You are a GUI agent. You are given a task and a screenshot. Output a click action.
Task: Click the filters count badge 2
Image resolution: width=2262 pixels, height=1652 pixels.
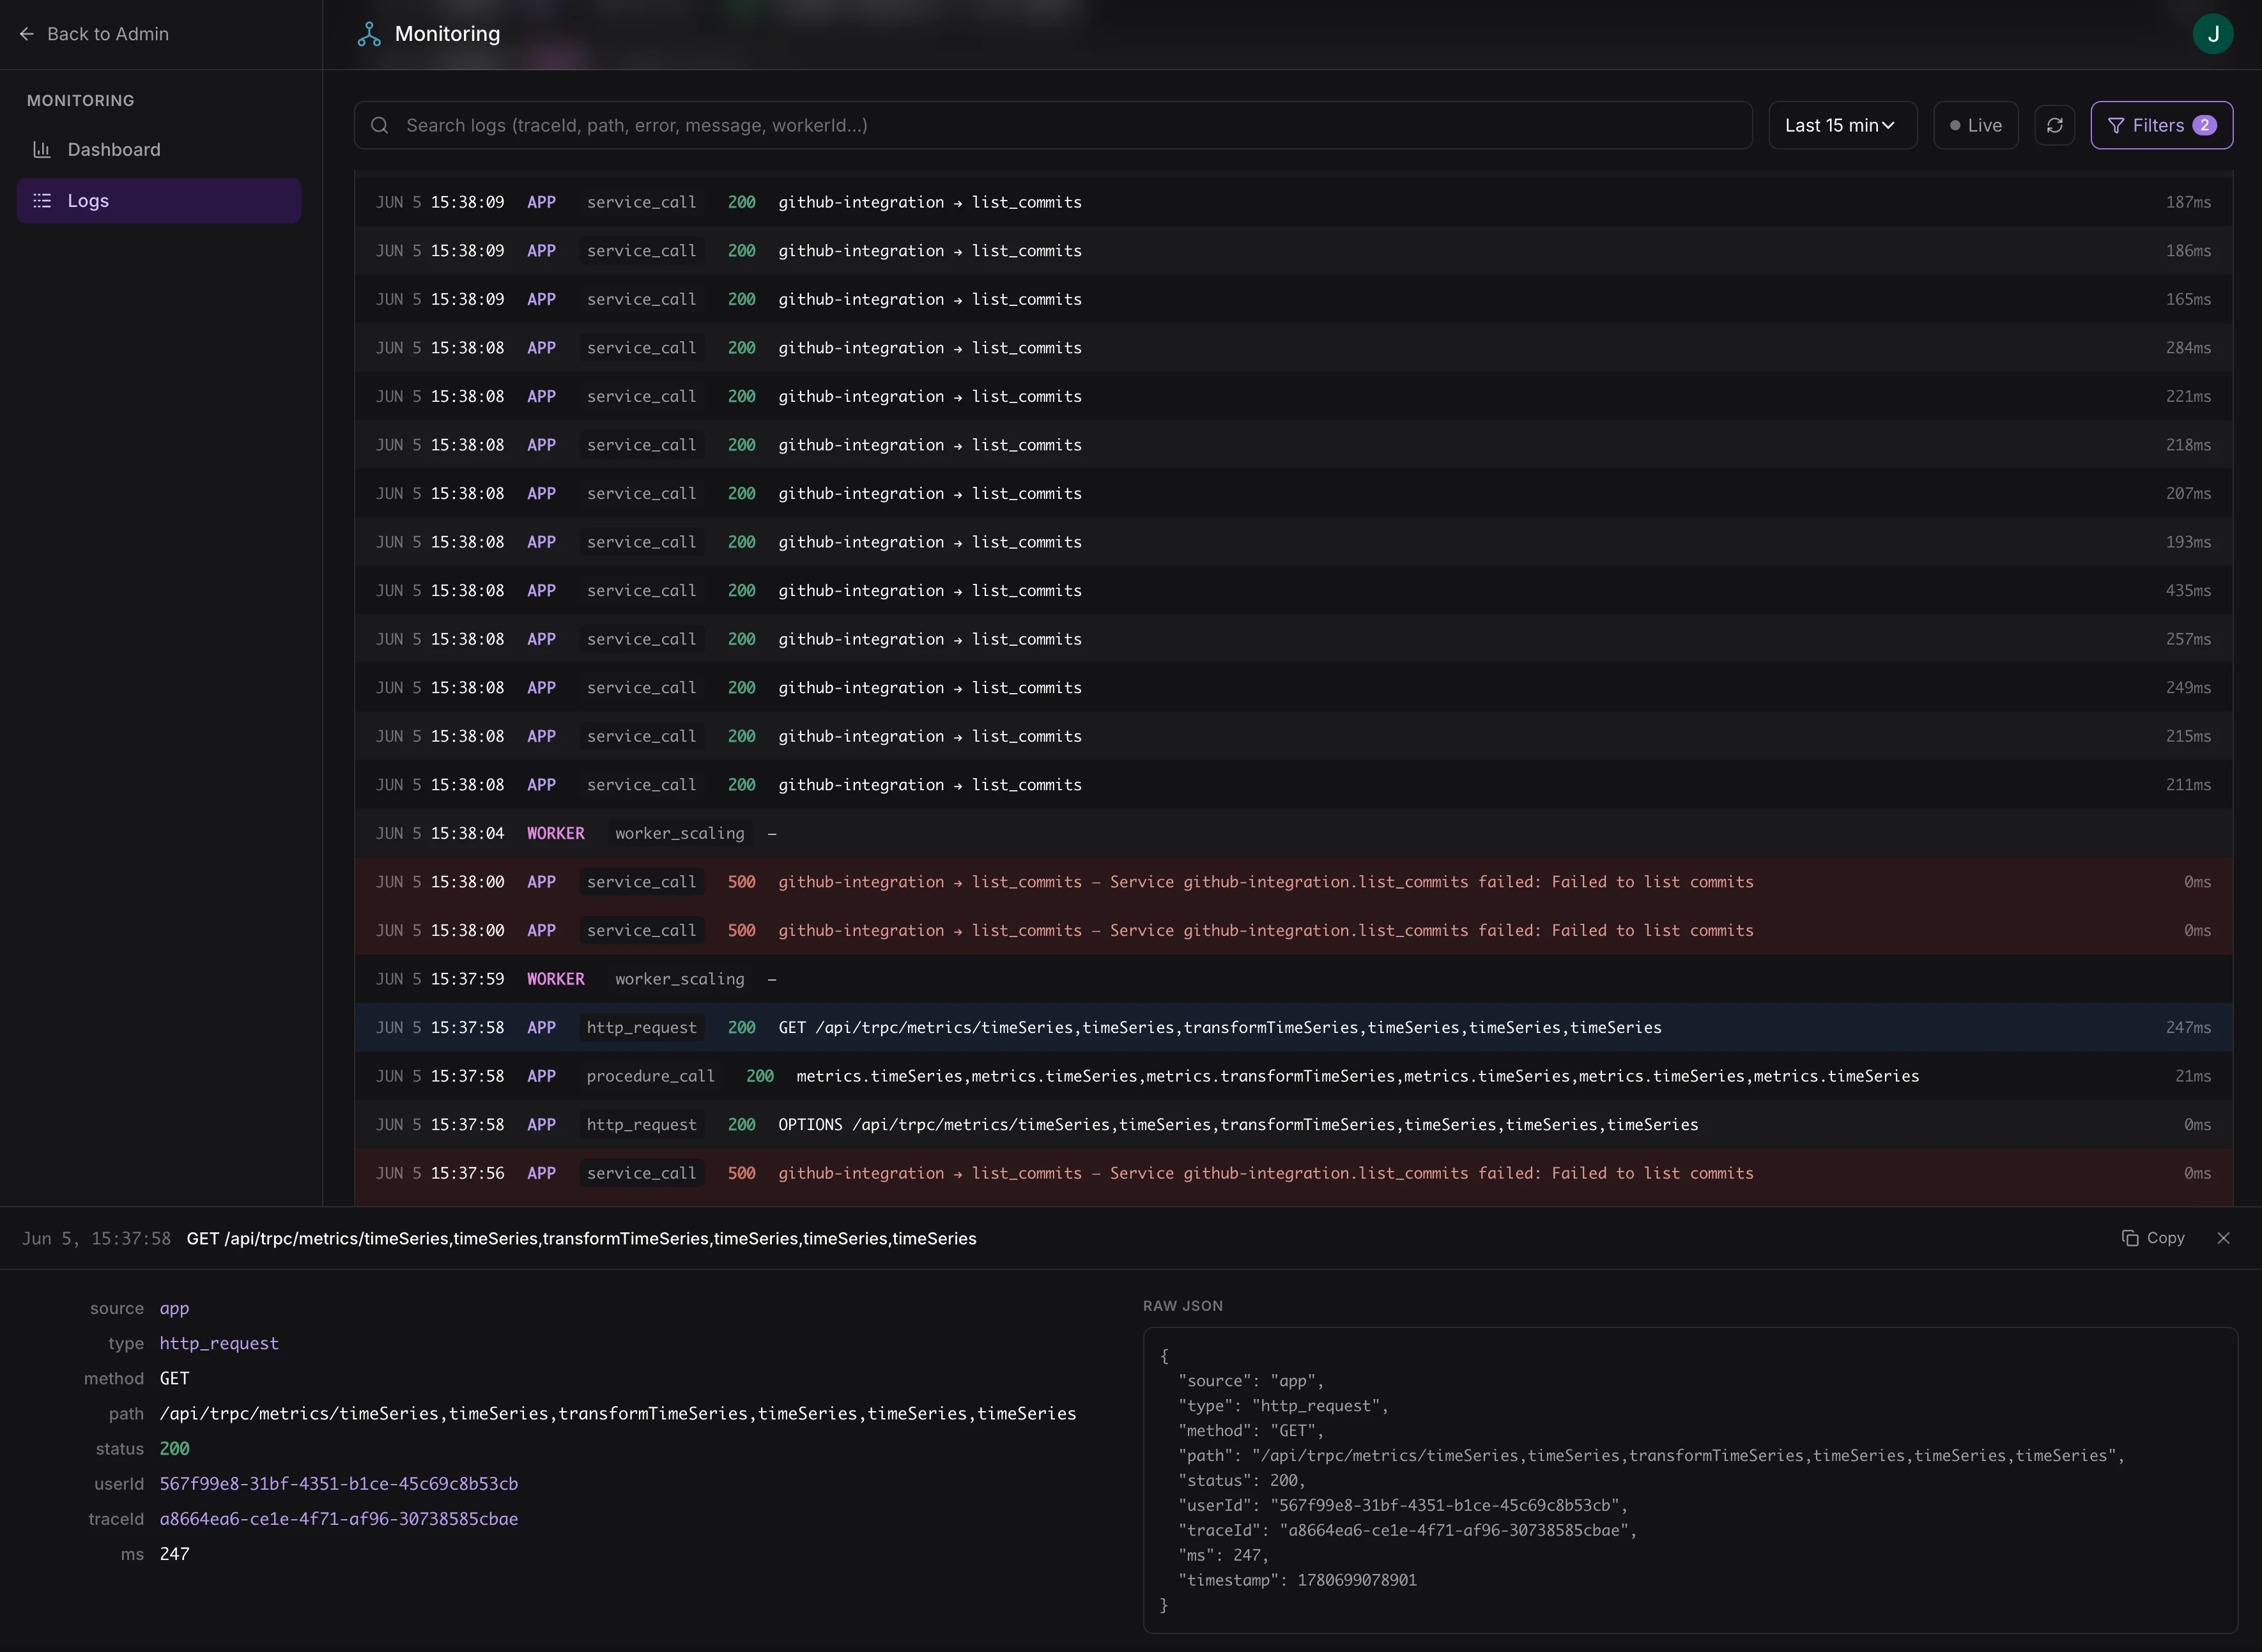pyautogui.click(x=2204, y=125)
